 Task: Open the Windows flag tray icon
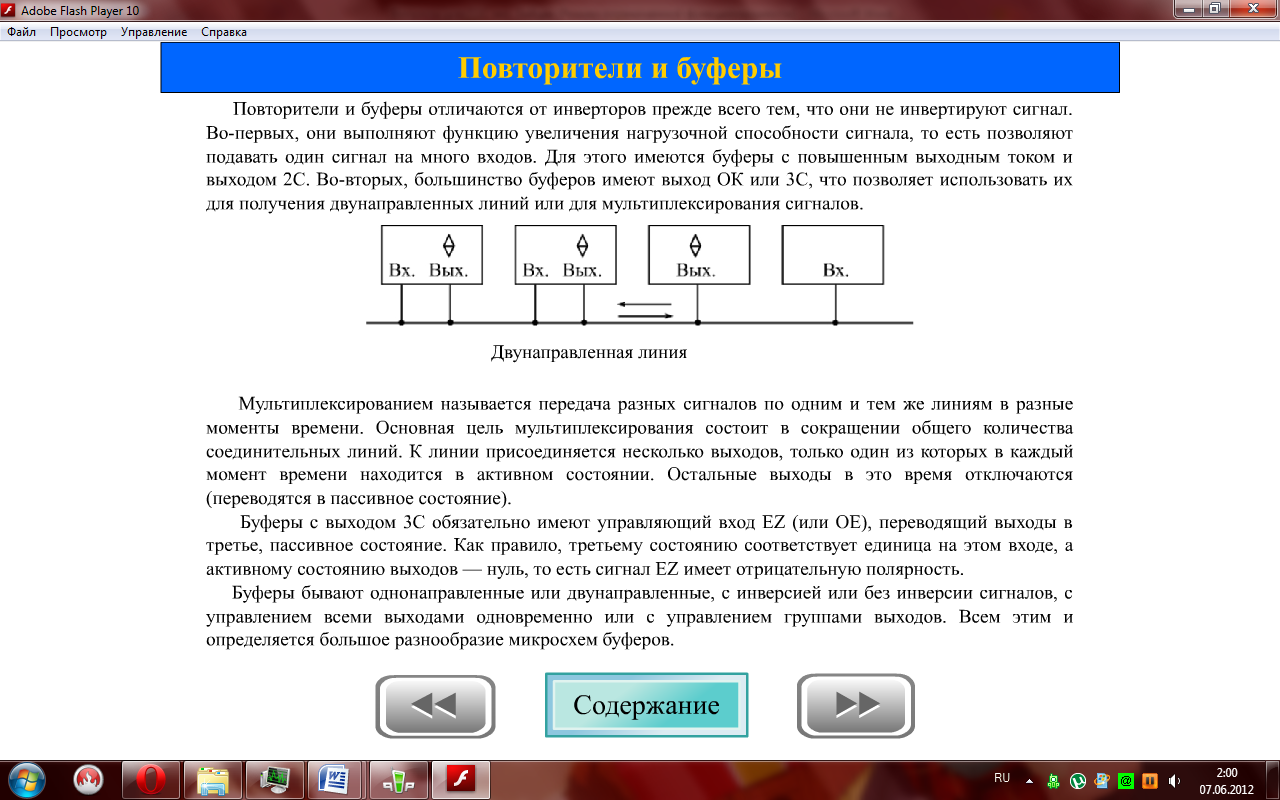tap(1102, 781)
